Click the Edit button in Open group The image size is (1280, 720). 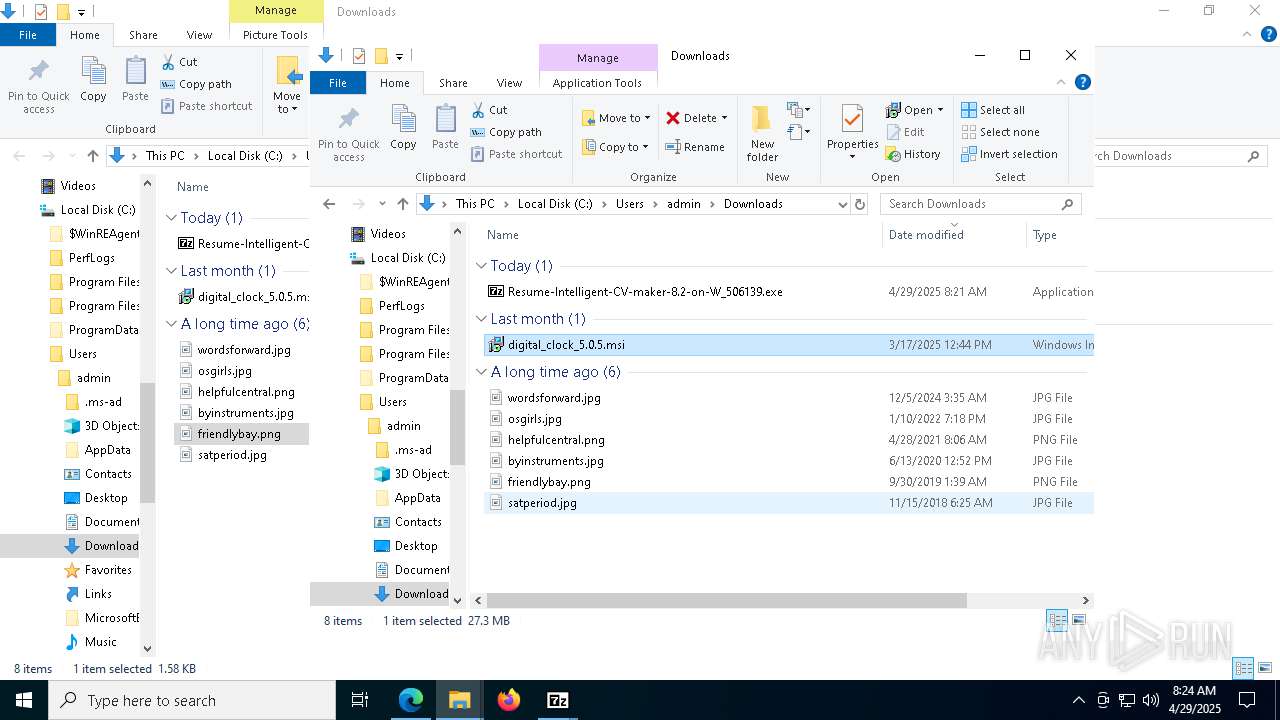(x=906, y=132)
